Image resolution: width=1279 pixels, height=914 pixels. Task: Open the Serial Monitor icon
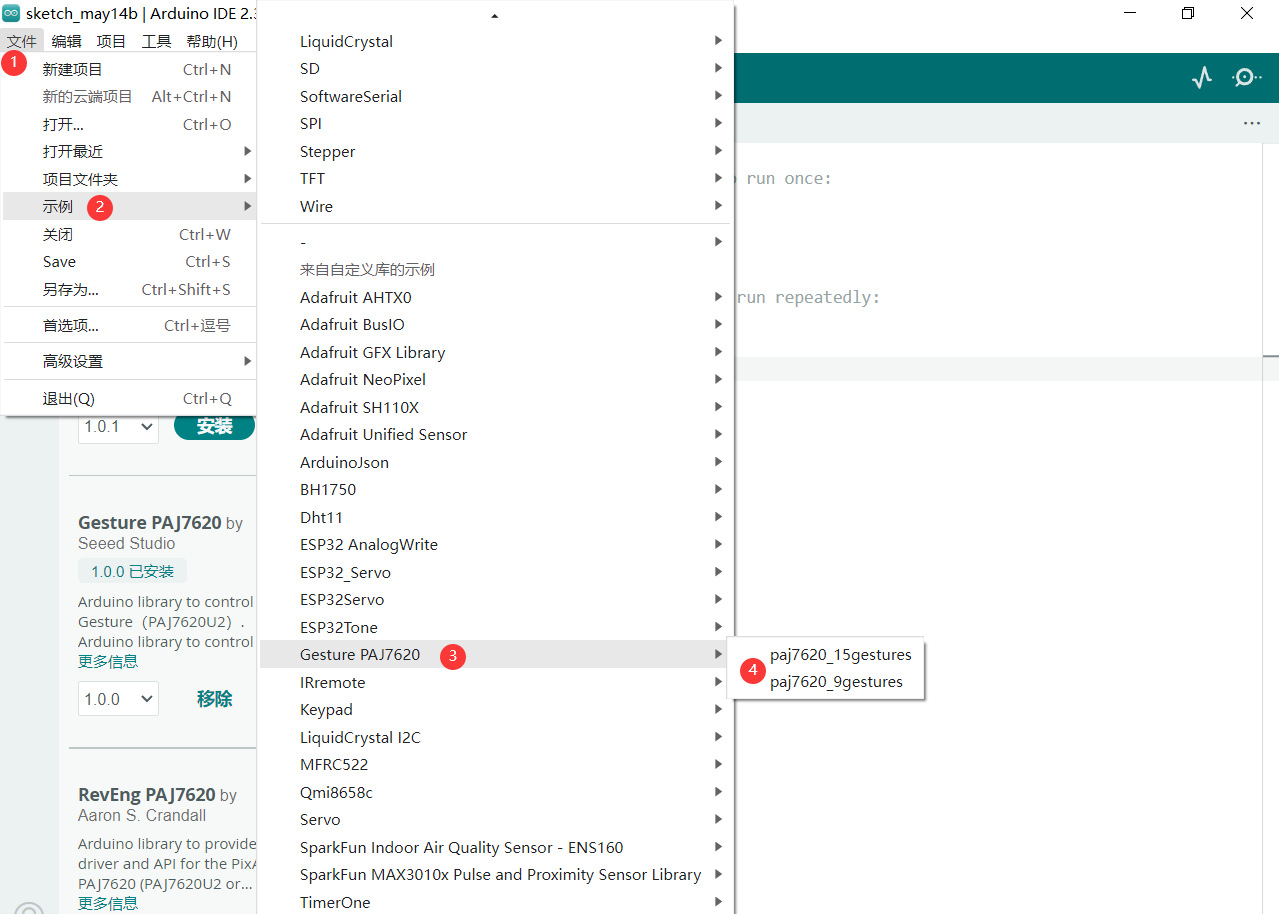1246,77
